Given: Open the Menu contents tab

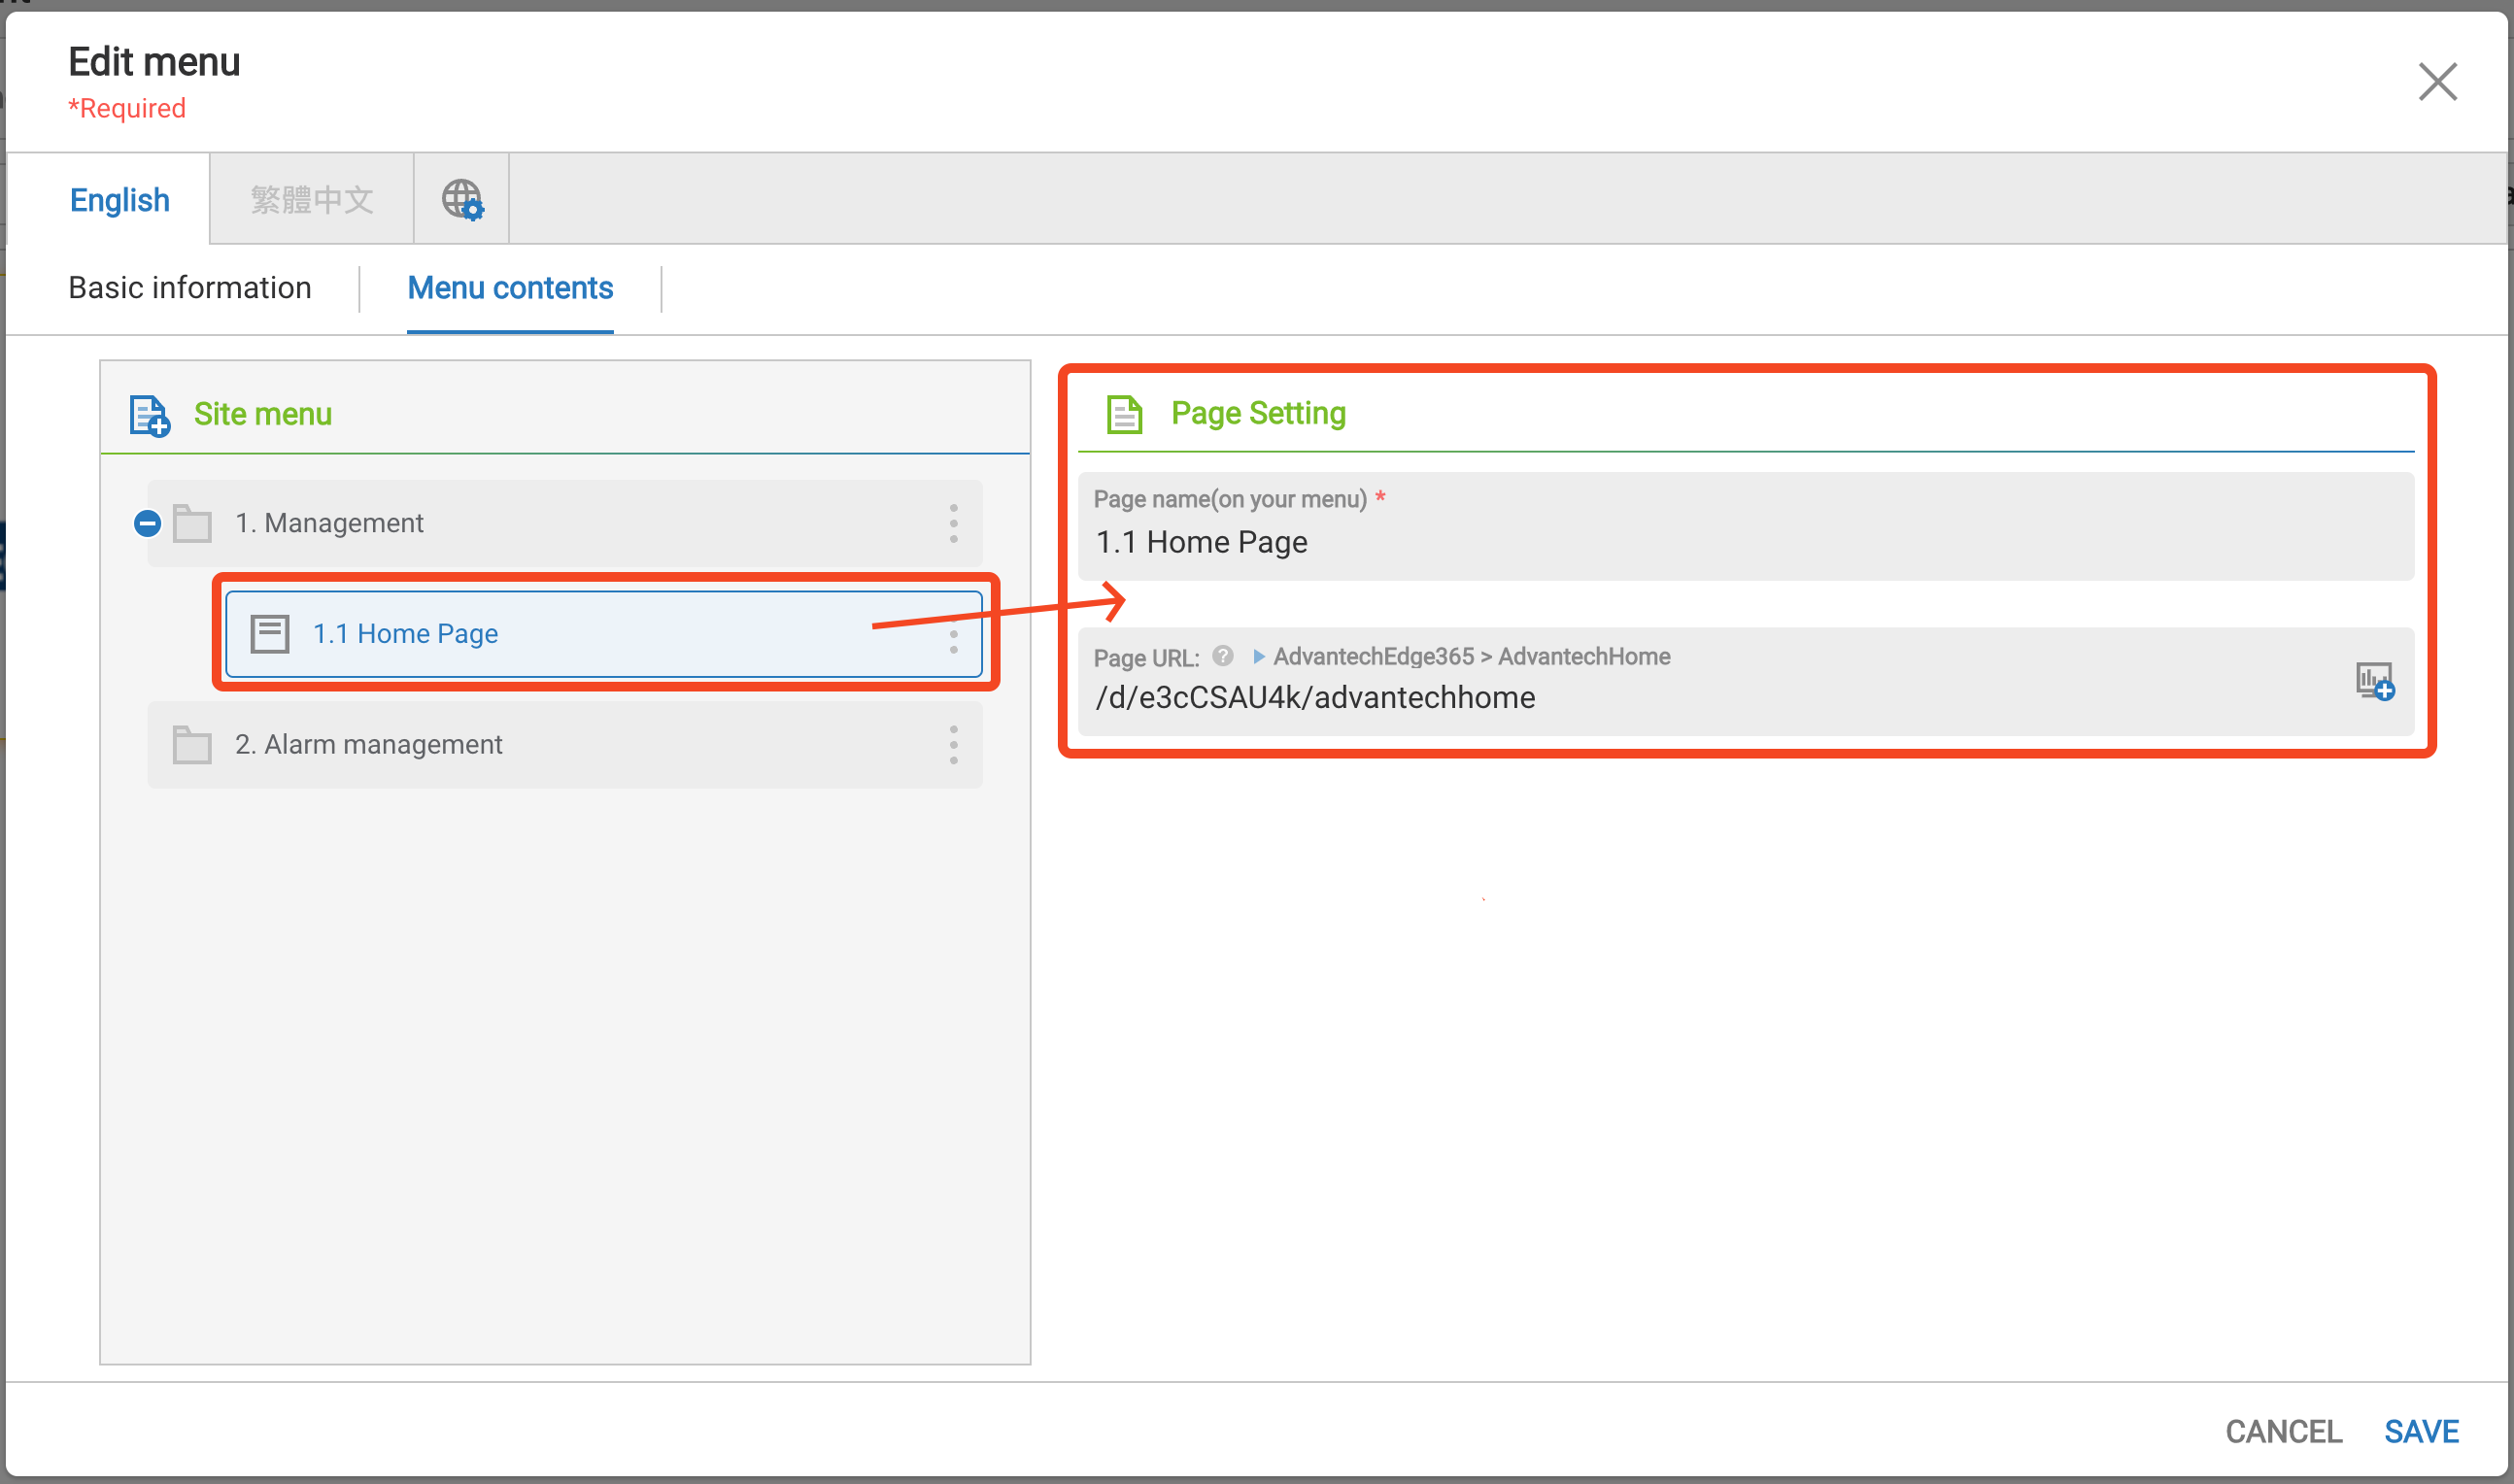Looking at the screenshot, I should [x=510, y=288].
